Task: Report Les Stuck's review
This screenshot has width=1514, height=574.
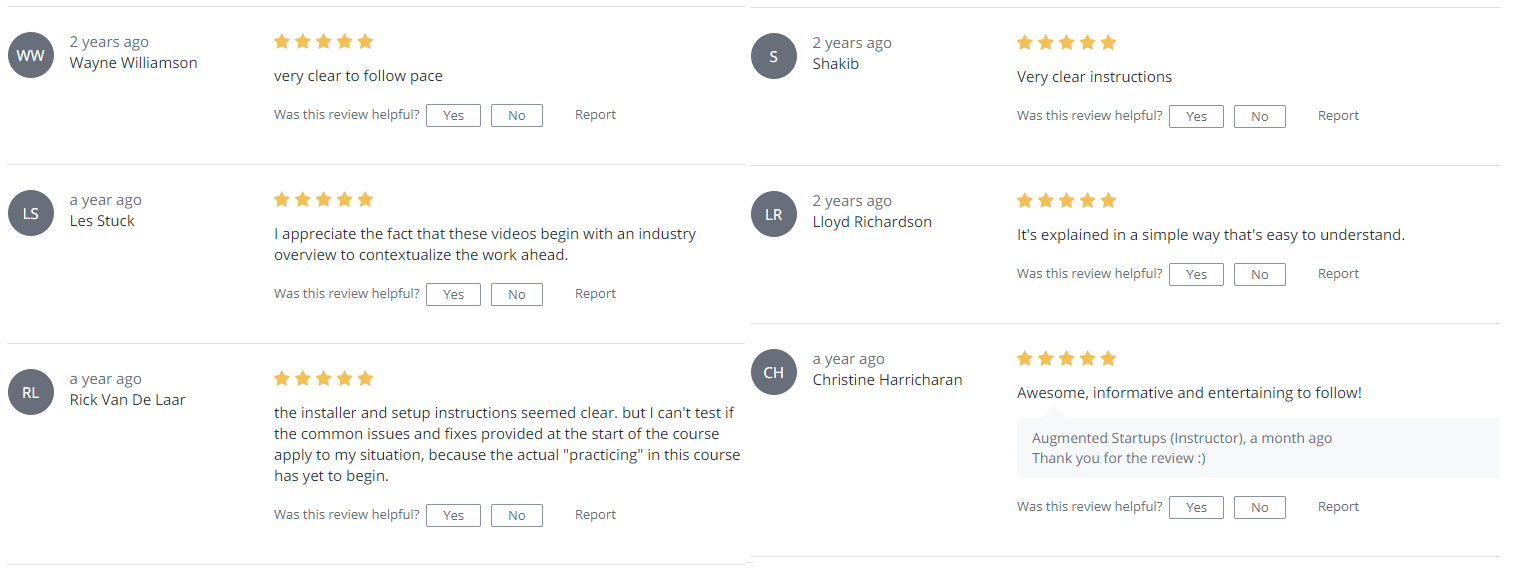Action: [x=595, y=294]
